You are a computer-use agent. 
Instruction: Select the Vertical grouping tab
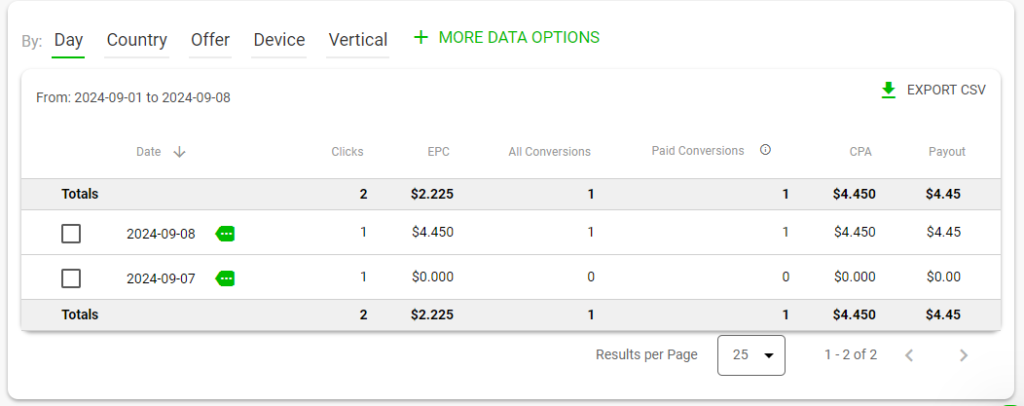[357, 40]
